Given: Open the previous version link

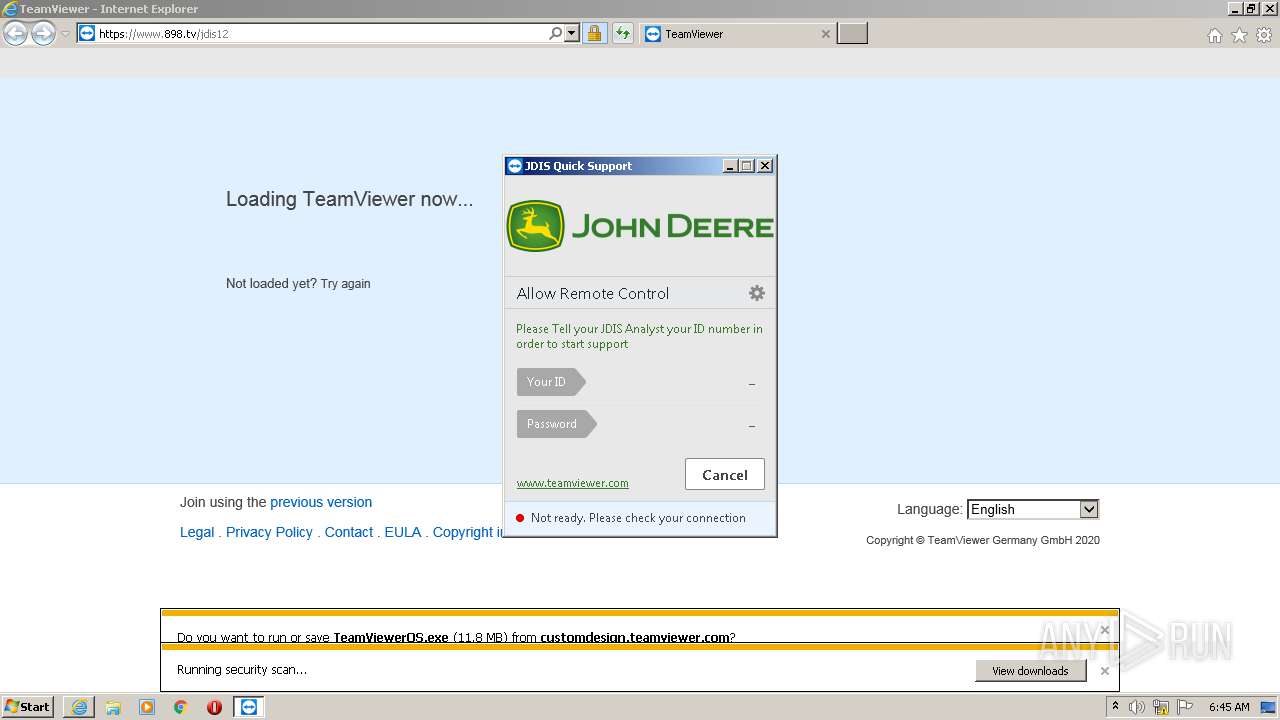Looking at the screenshot, I should [x=321, y=502].
